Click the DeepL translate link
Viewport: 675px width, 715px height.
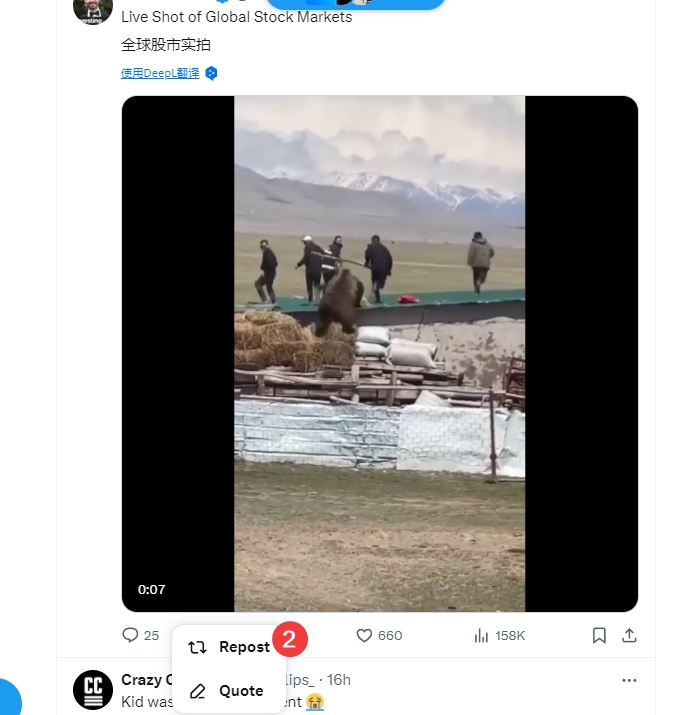[x=160, y=73]
